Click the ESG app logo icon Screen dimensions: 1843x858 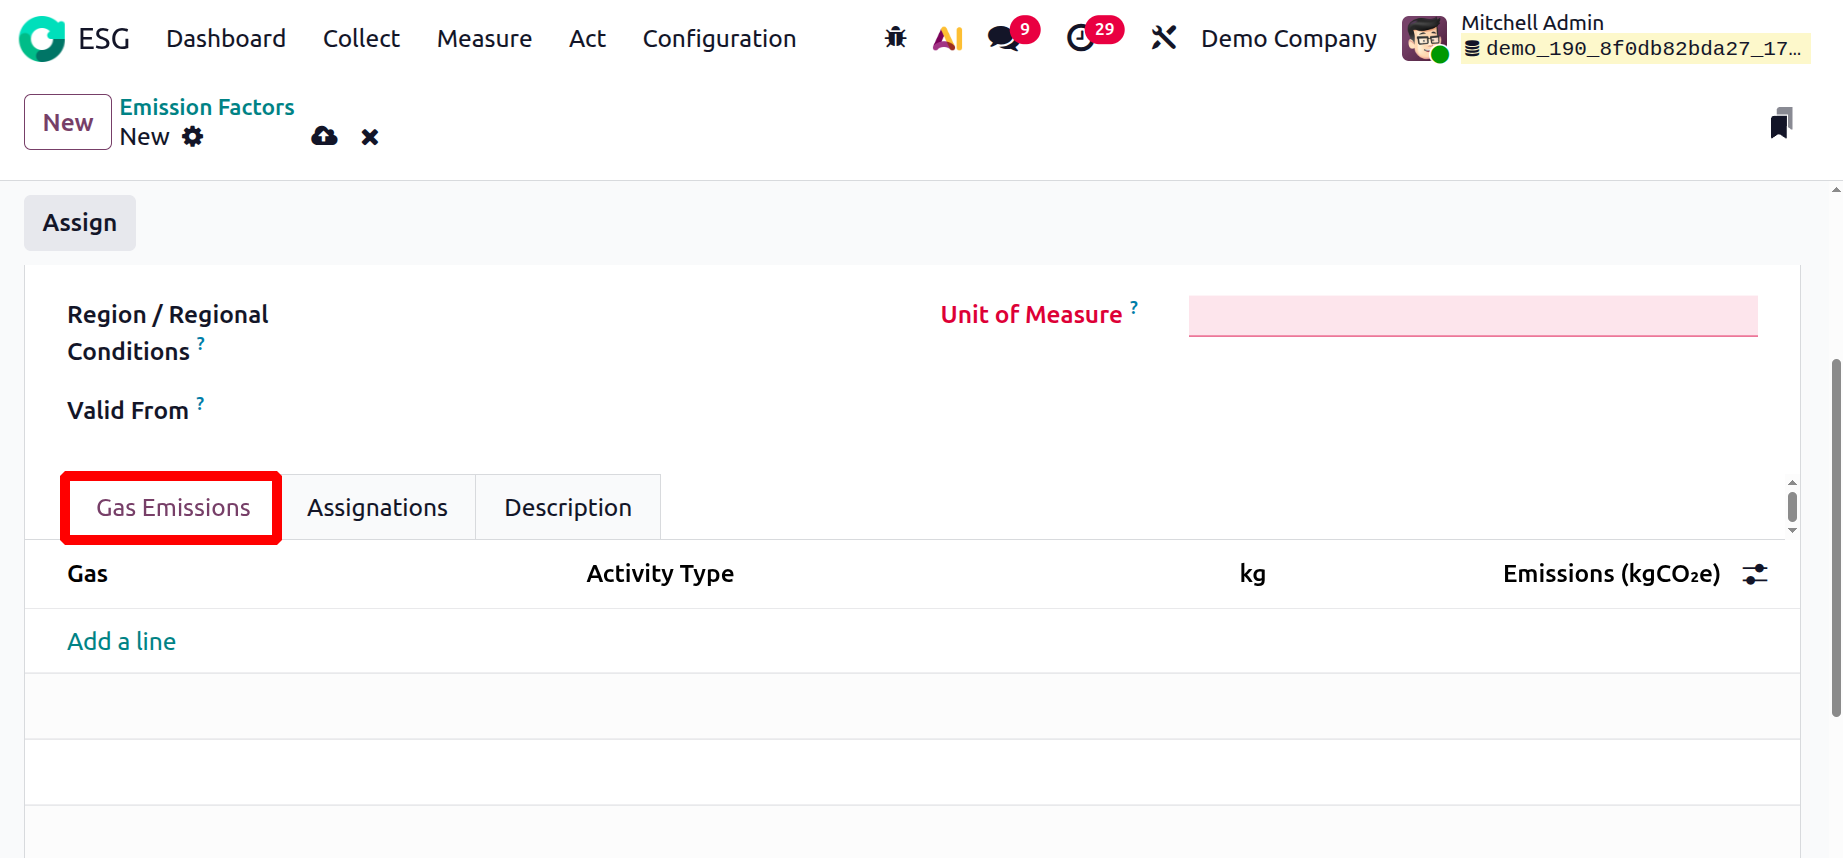[42, 39]
